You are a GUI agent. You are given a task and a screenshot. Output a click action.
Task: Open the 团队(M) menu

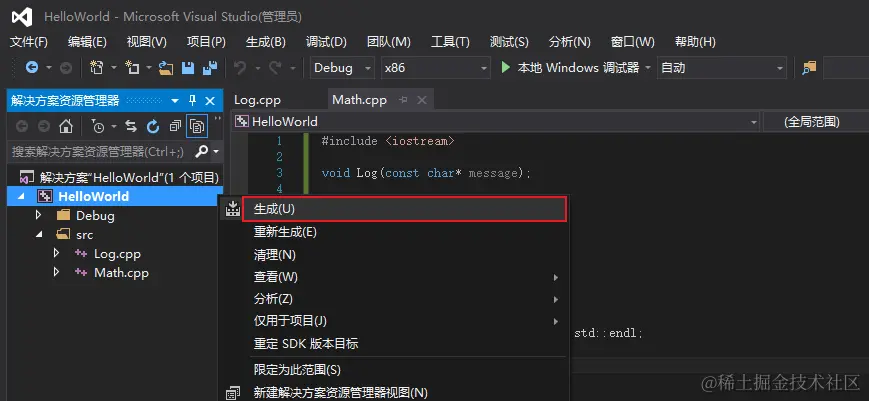point(389,42)
